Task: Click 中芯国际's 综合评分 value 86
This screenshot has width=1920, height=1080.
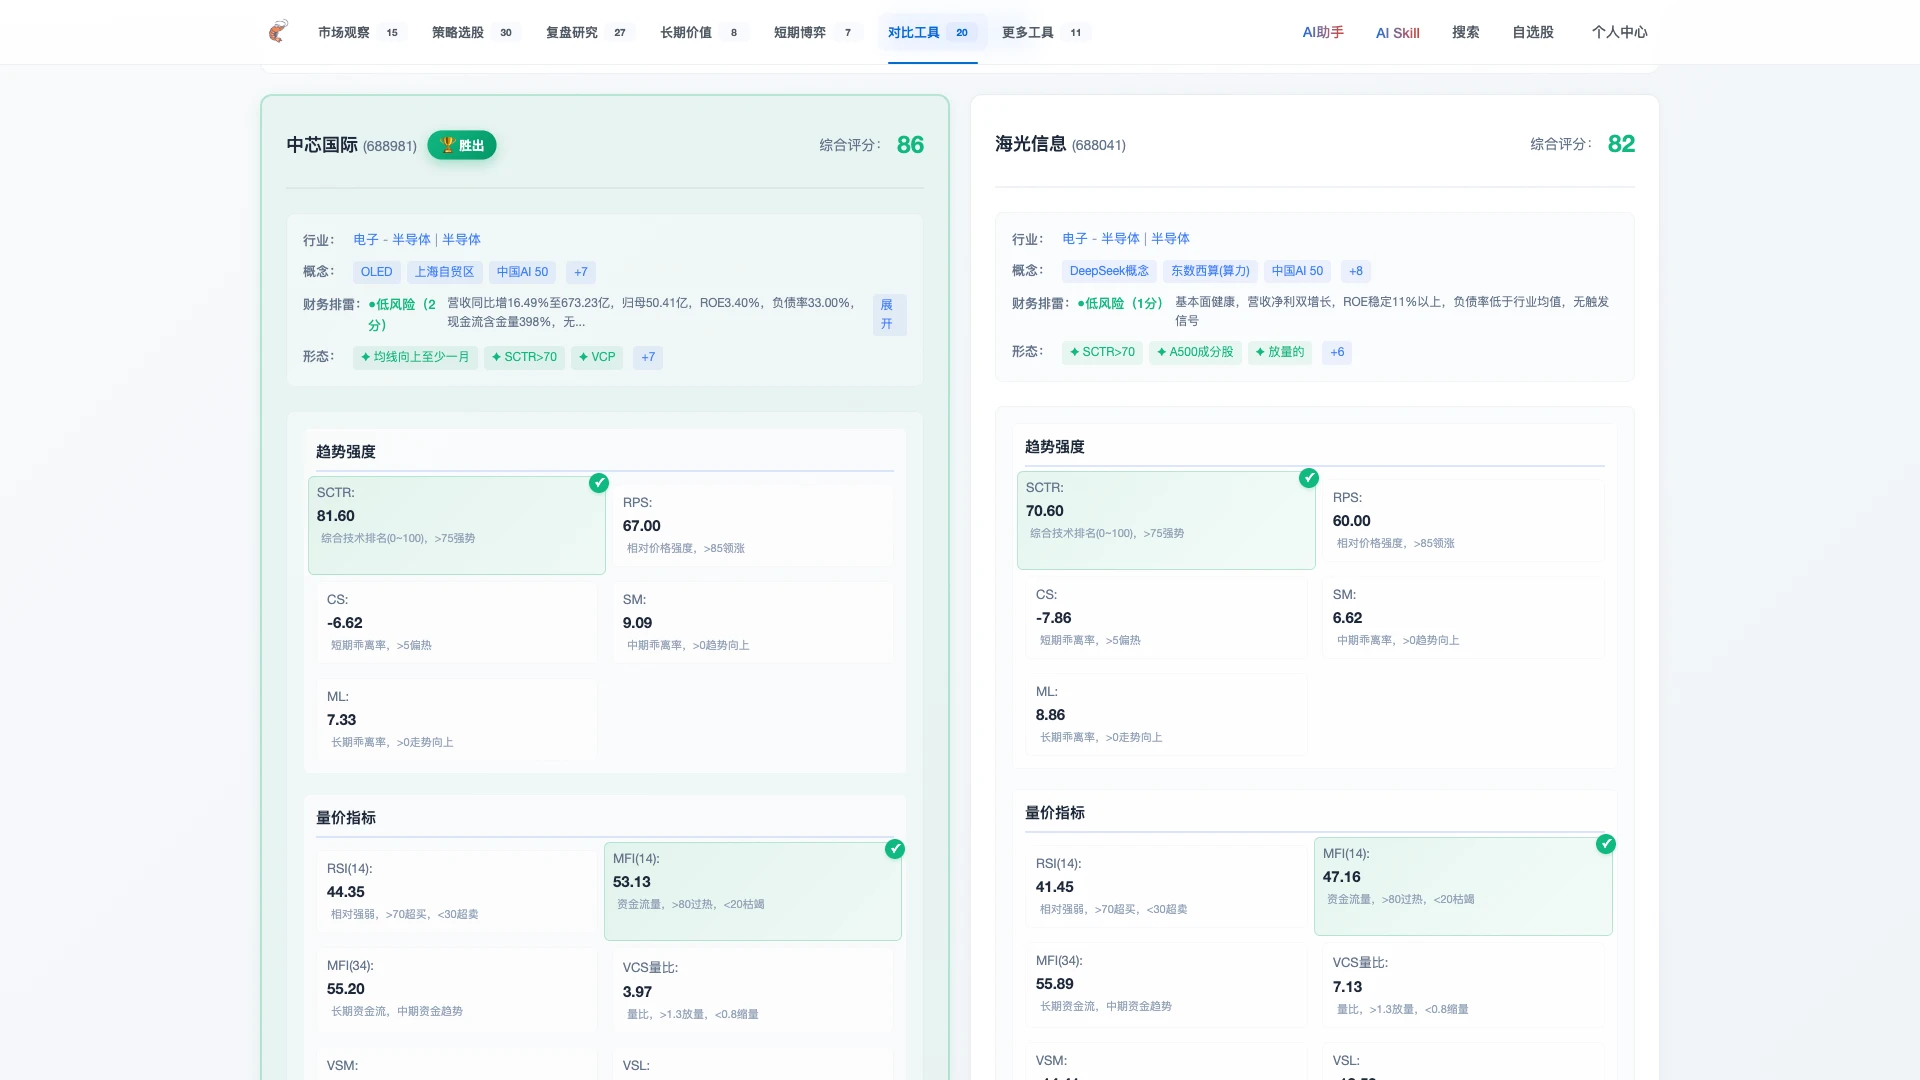Action: coord(910,145)
